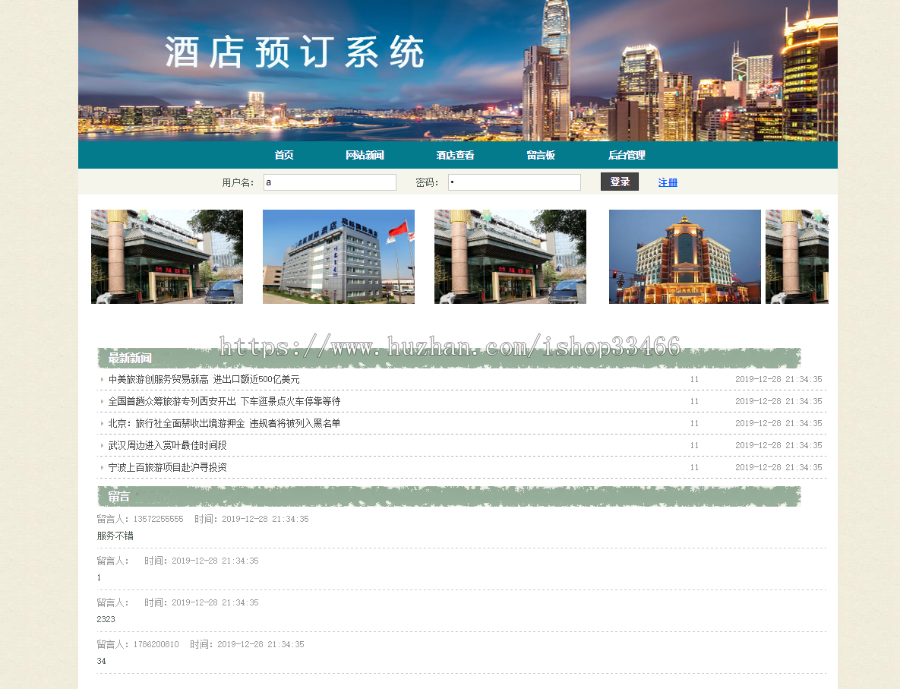Visit the 留言板 message board page
The image size is (900, 689).
(x=541, y=155)
